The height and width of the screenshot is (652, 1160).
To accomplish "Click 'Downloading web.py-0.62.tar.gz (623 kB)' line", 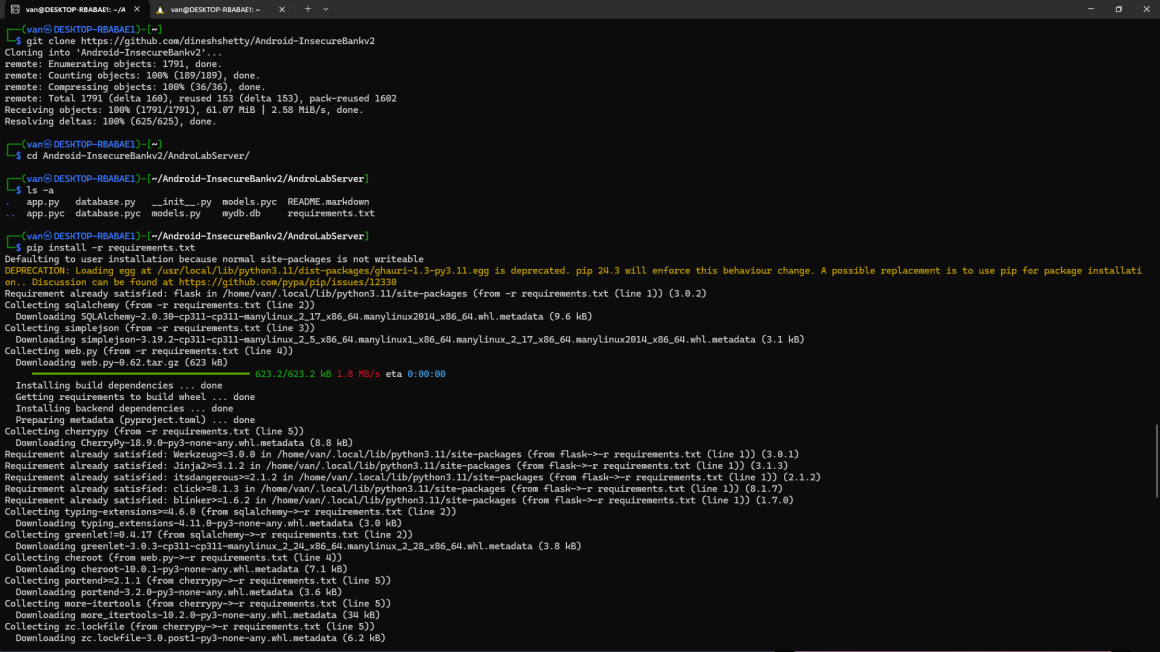I will pos(121,363).
